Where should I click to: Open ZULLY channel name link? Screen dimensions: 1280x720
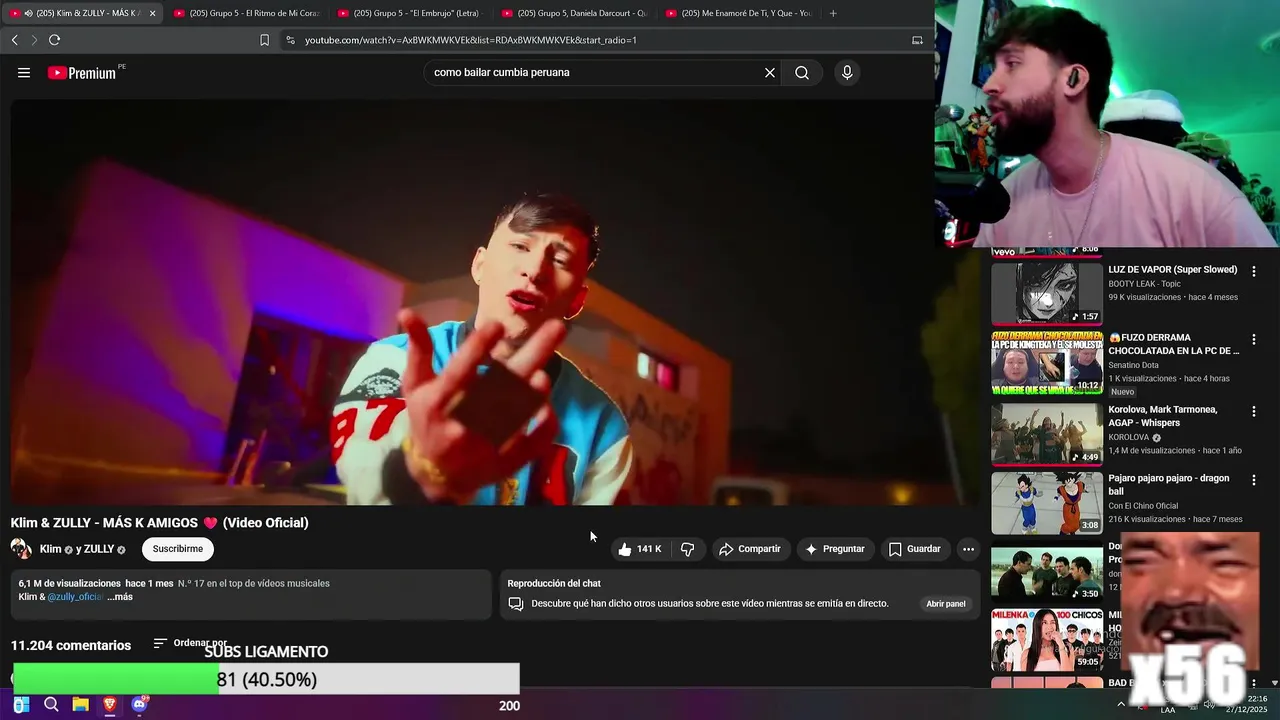(99, 549)
